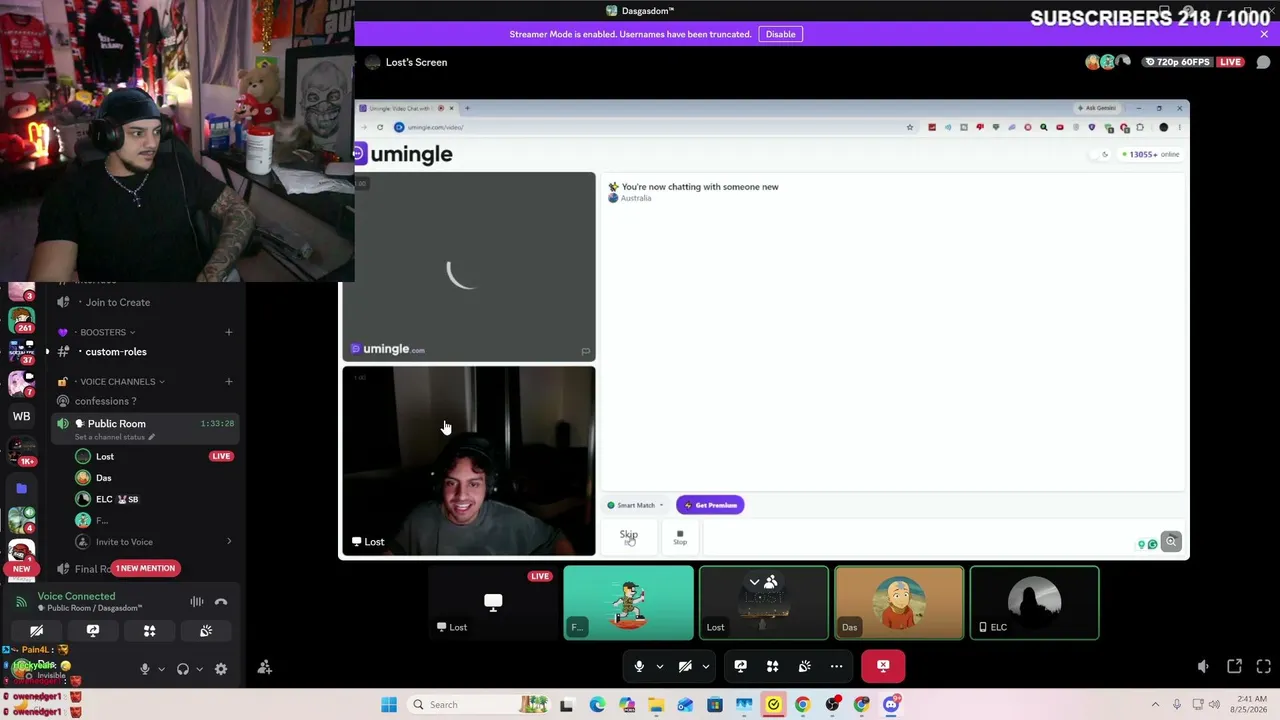Toggle noise suppression beside Voice Connected

(x=197, y=601)
